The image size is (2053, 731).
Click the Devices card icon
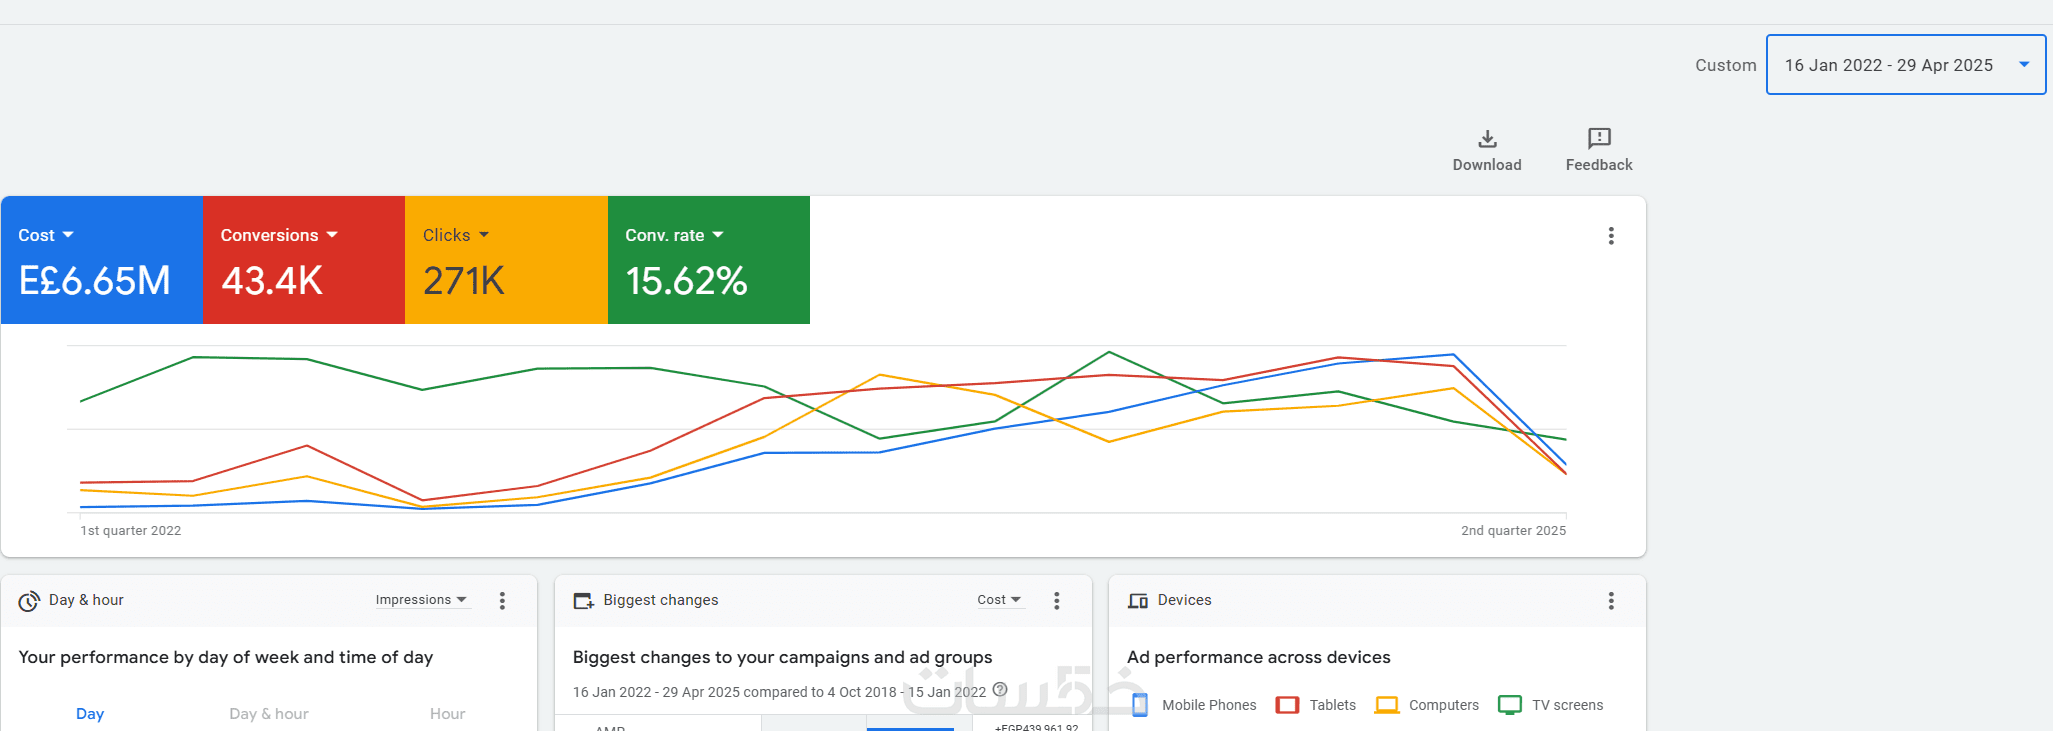tap(1138, 601)
